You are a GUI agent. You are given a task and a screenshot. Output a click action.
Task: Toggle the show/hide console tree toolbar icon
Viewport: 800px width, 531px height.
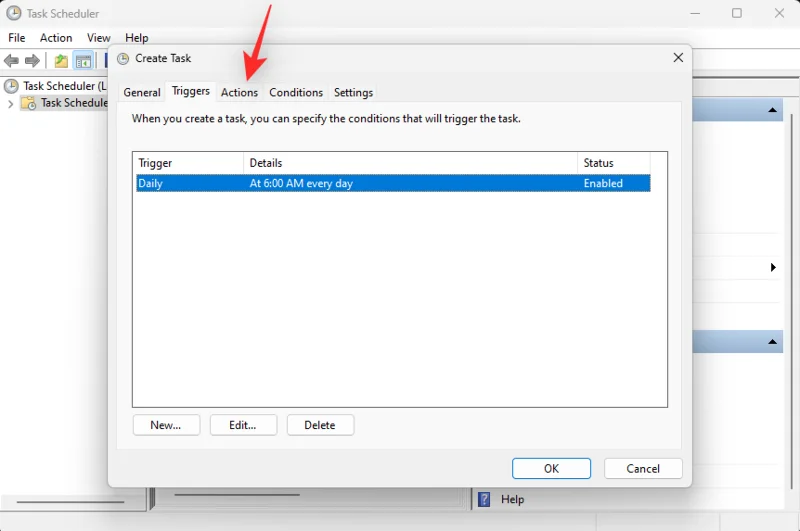[83, 61]
